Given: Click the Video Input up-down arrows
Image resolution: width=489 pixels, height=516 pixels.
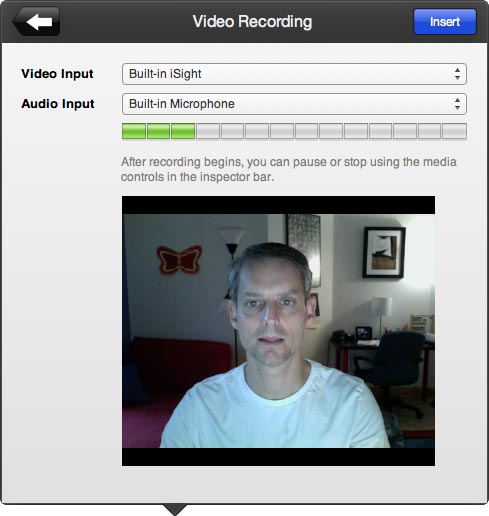Looking at the screenshot, I should click(x=457, y=74).
